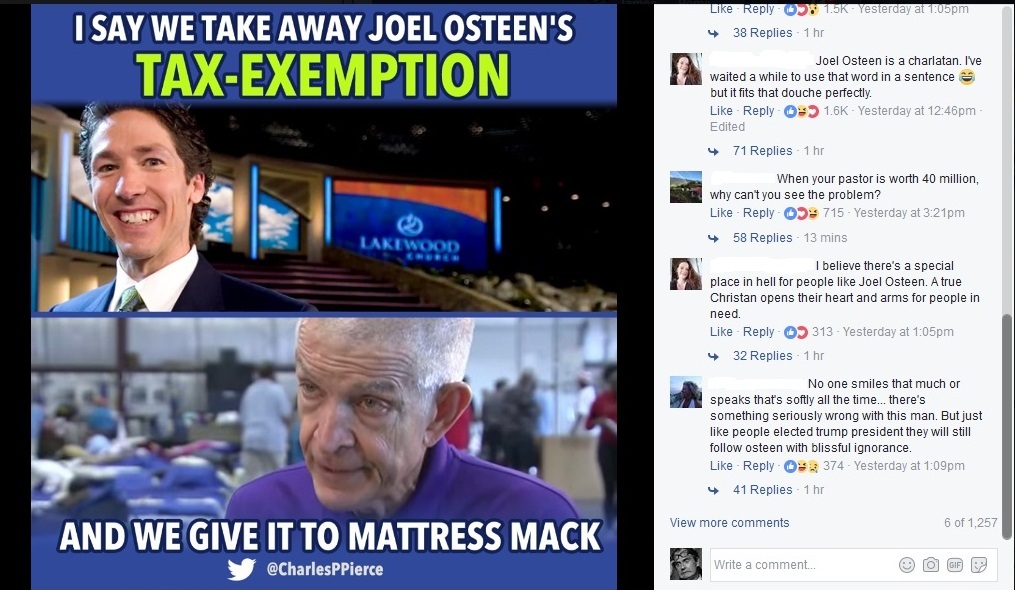The height and width of the screenshot is (590, 1015).
Task: Expand the 41 Replies thread
Action: coord(762,490)
